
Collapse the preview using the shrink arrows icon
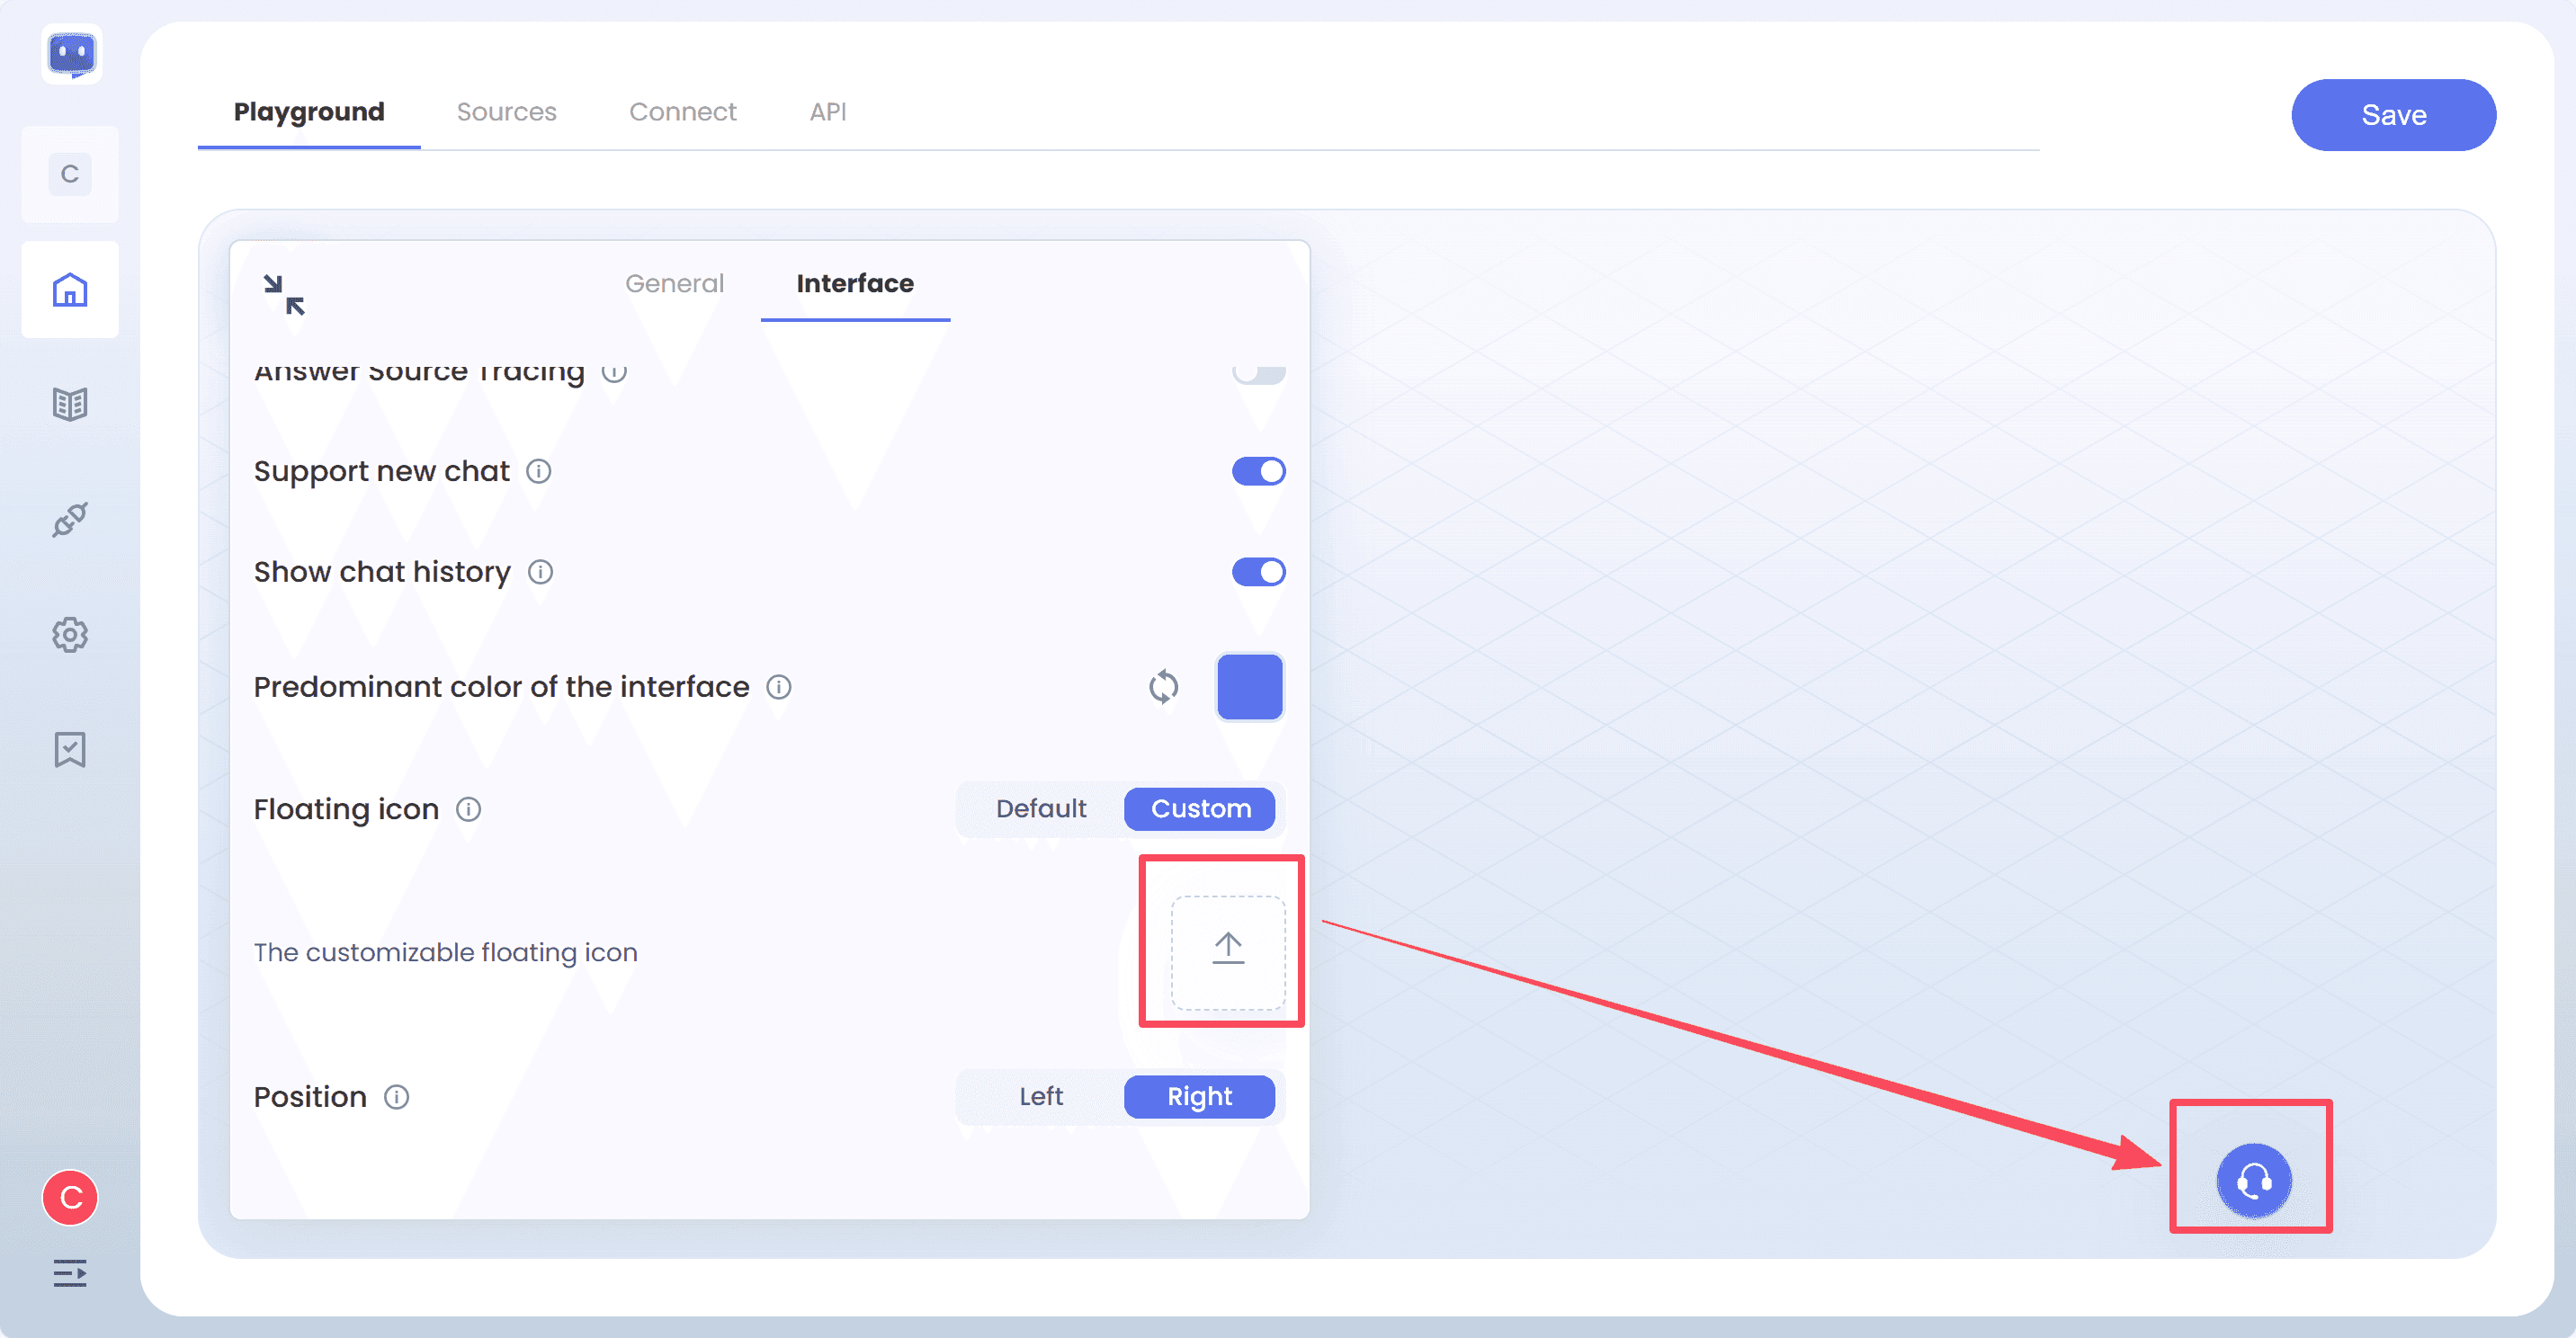tap(283, 294)
